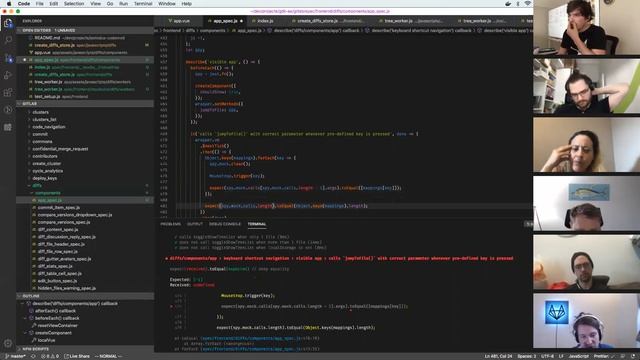Open the Extensions view icon

coord(8,93)
